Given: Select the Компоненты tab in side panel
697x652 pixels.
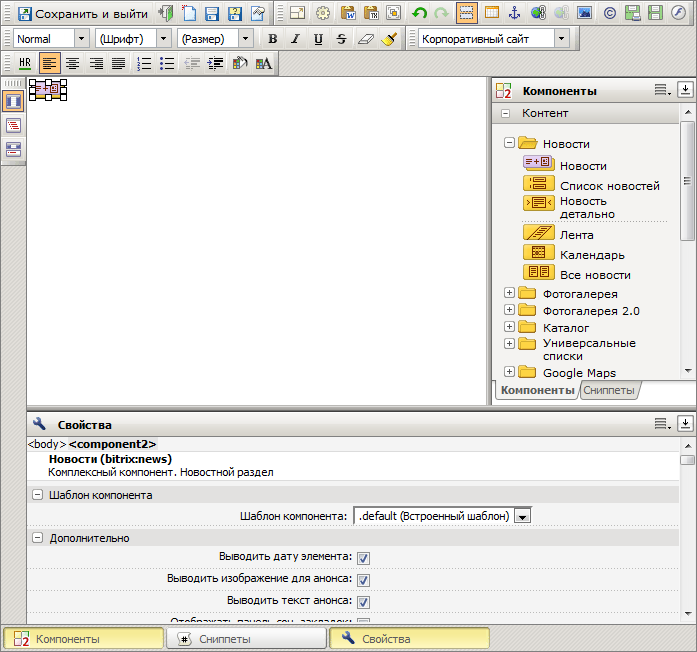Looking at the screenshot, I should click(537, 390).
